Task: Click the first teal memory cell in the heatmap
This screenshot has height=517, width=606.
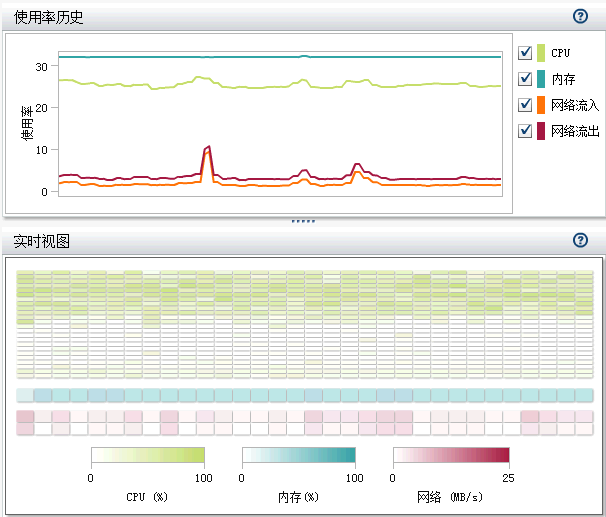Action: click(25, 395)
